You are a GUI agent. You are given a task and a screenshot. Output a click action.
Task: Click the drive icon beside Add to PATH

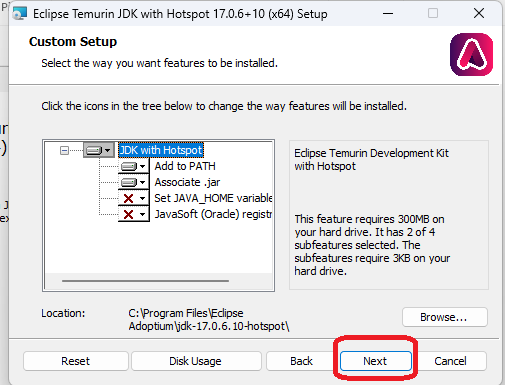click(x=129, y=166)
